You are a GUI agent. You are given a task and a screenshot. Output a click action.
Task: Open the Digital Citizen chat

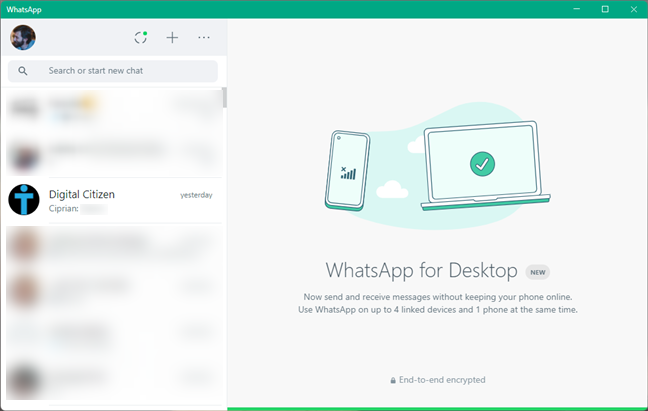pos(114,201)
